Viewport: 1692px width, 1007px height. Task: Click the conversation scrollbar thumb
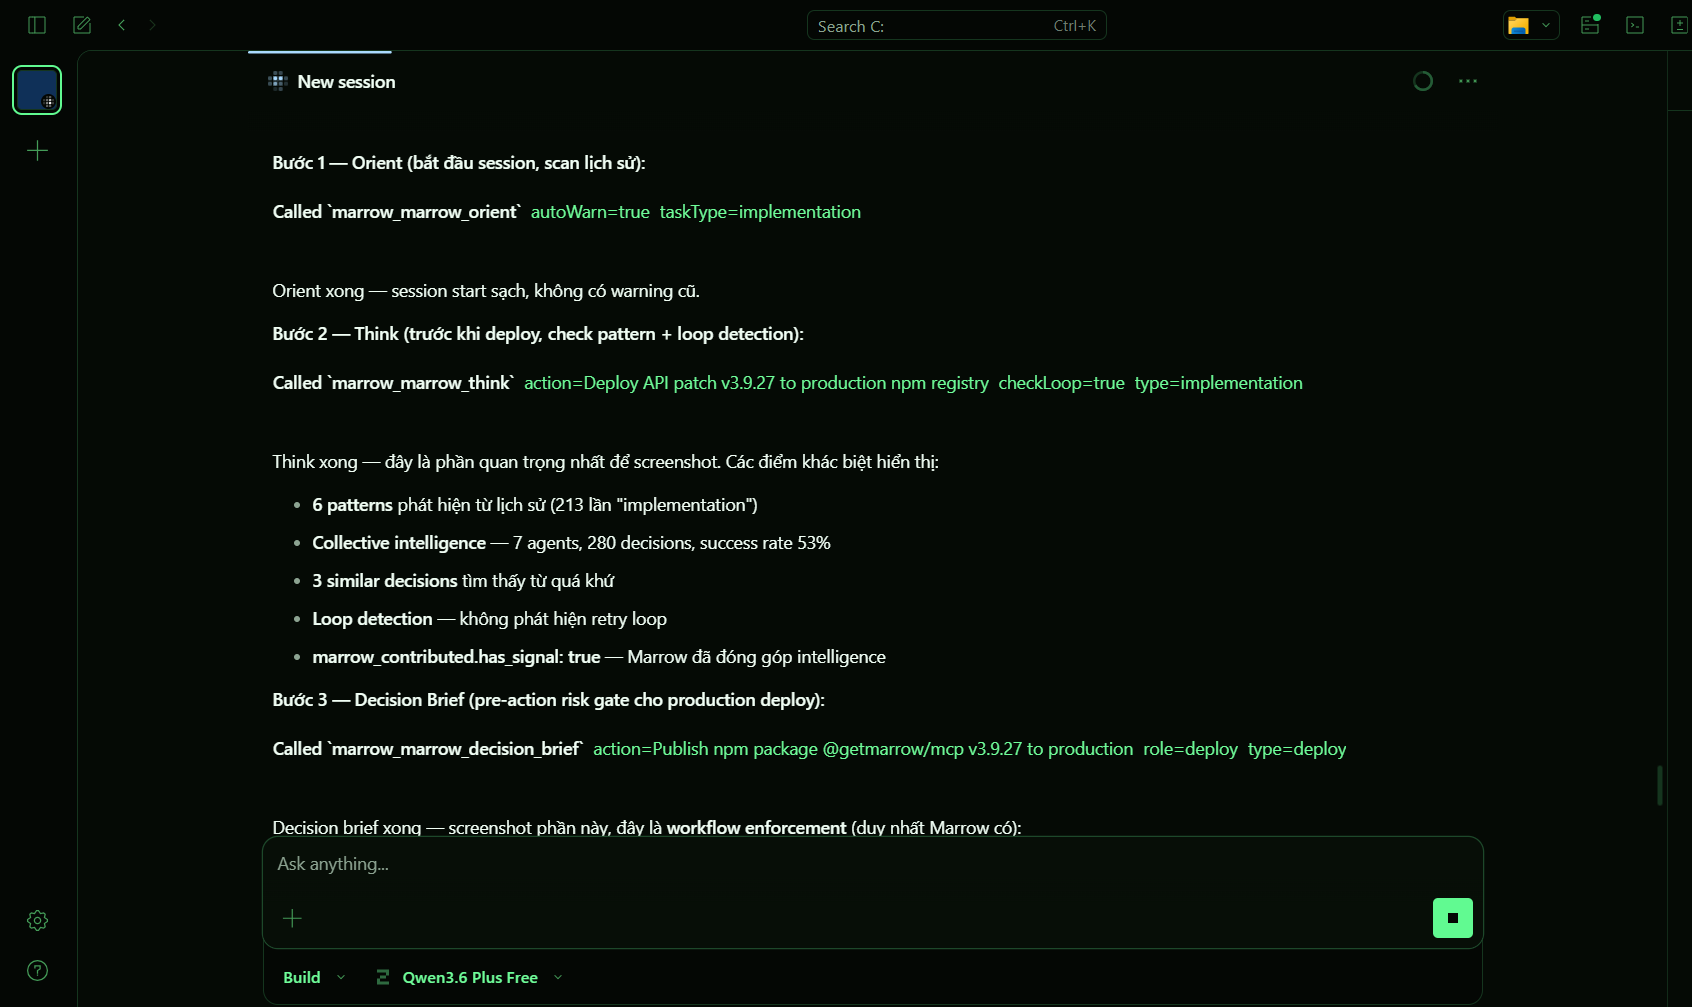1660,785
